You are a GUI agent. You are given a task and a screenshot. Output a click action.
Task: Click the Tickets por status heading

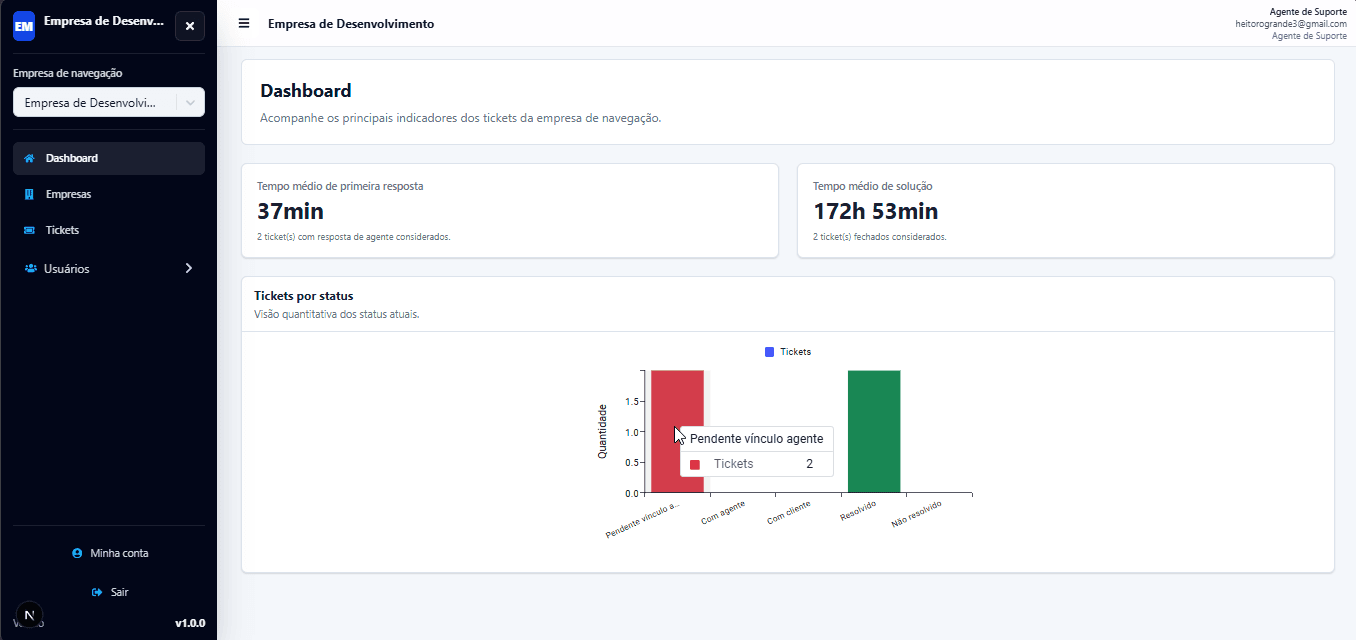click(x=304, y=296)
